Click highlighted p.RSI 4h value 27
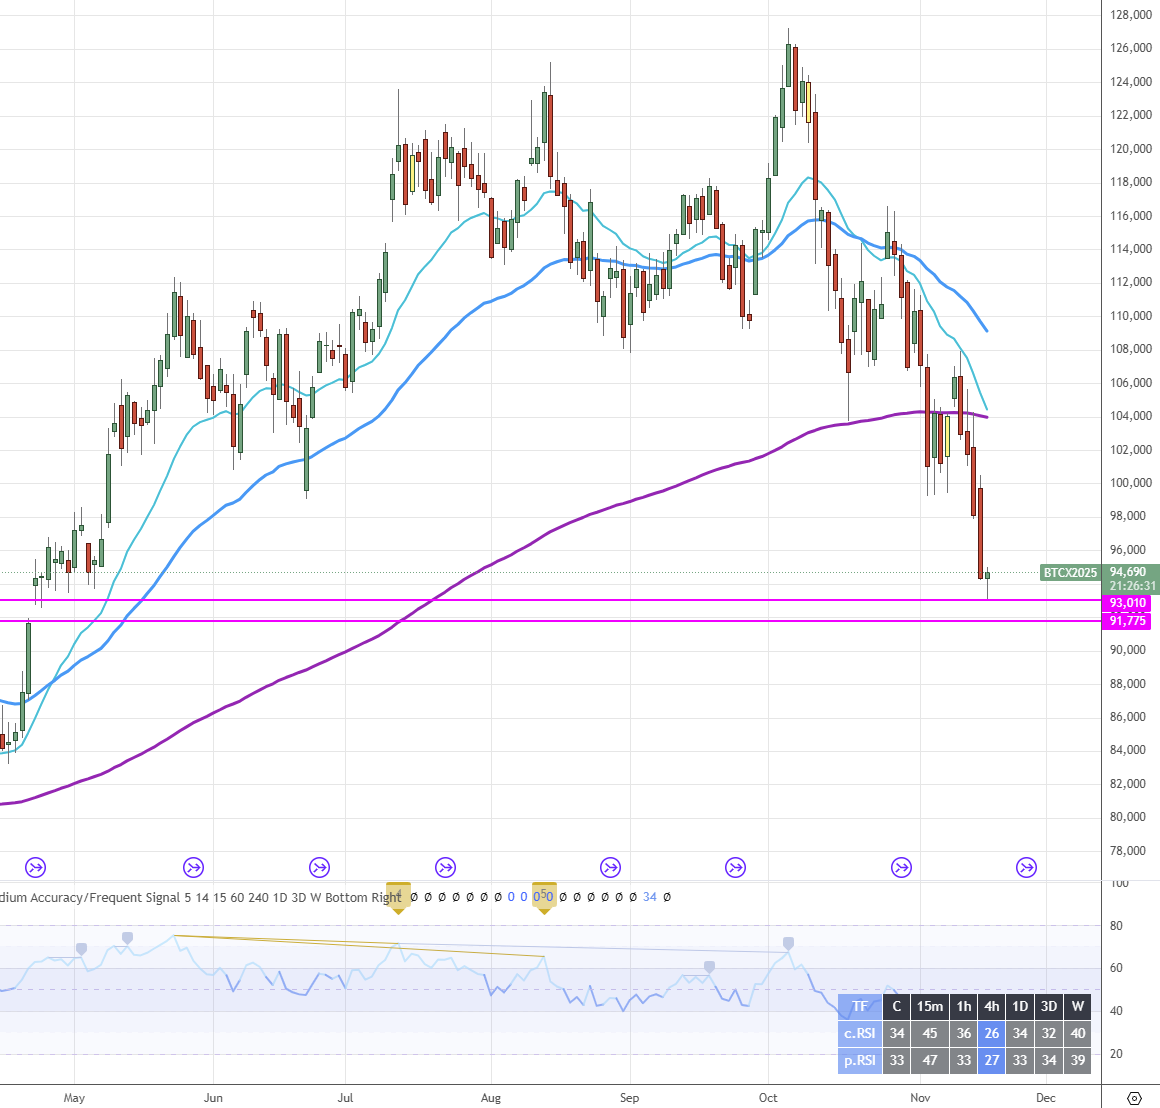Viewport: 1160px width, 1108px height. [x=992, y=1060]
